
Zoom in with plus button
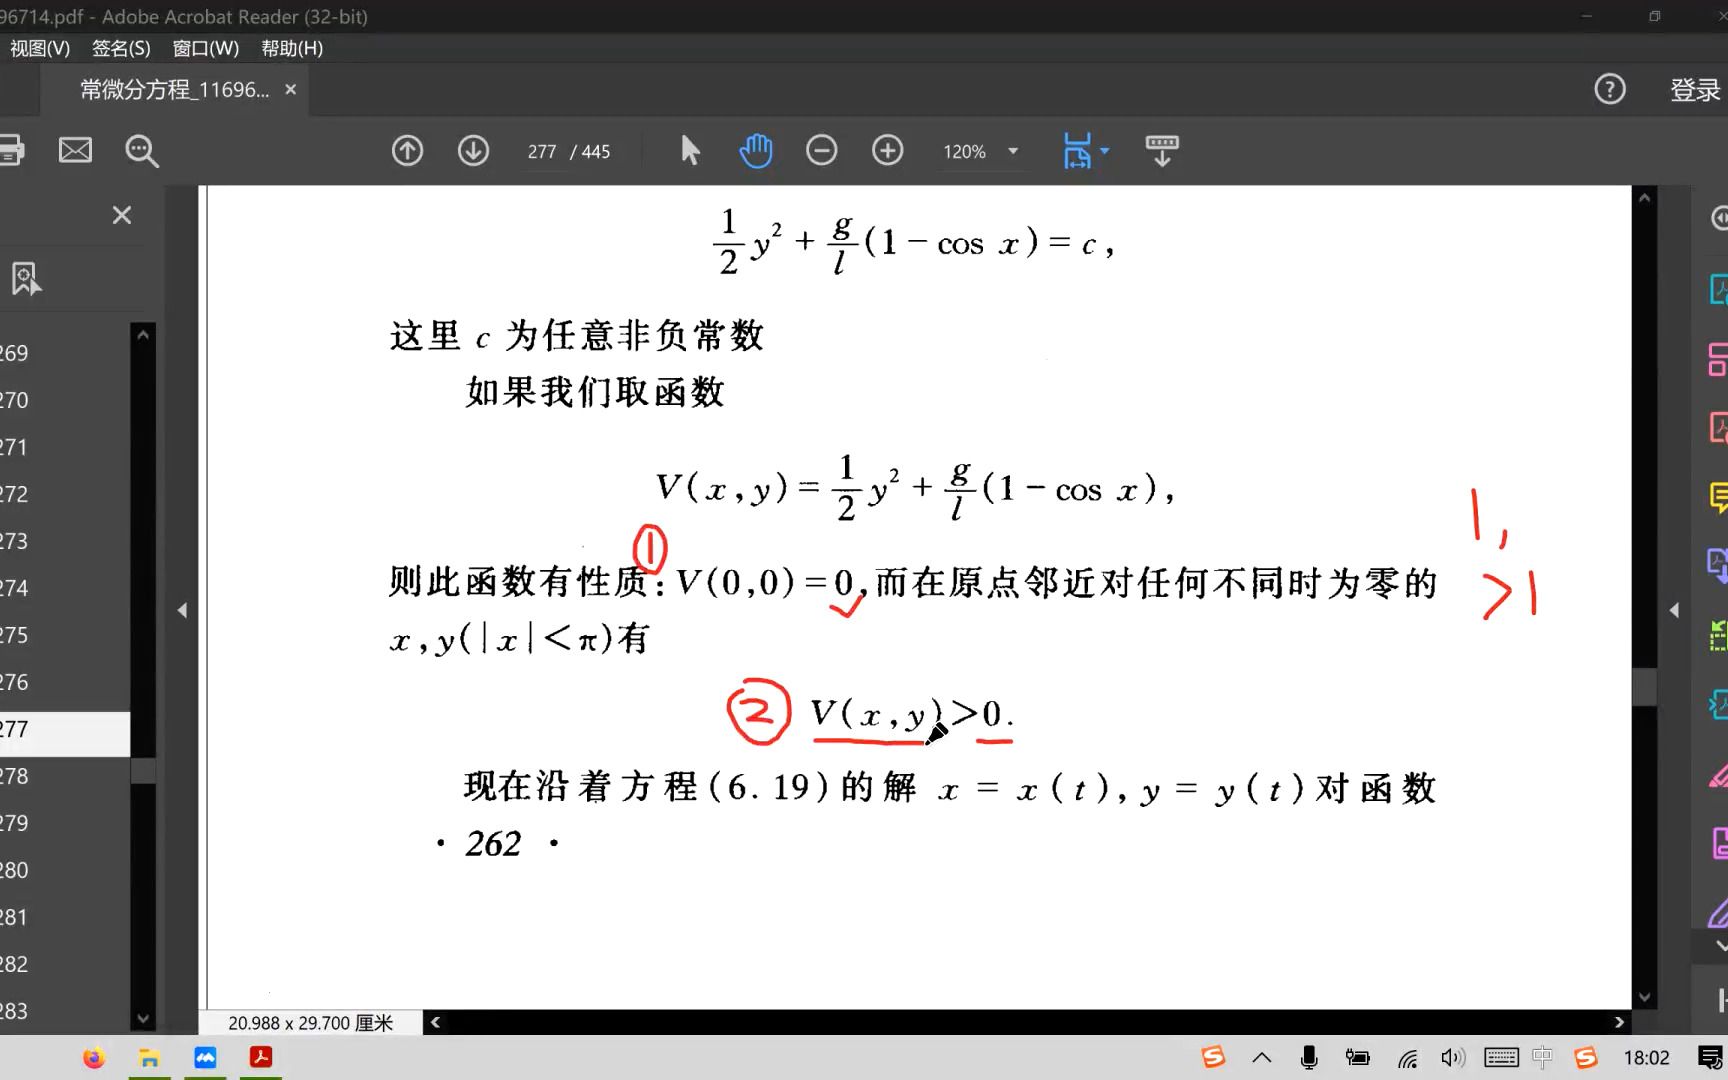(887, 151)
